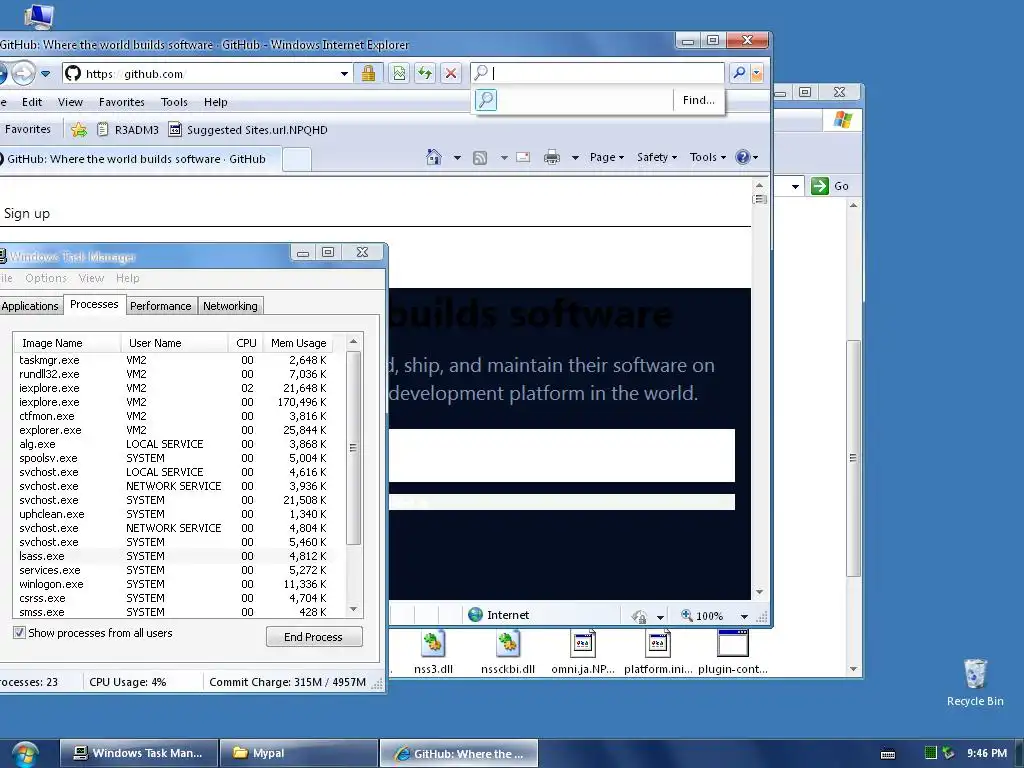This screenshot has width=1024, height=768.
Task: Select the GitHub page tab
Action: (137, 159)
